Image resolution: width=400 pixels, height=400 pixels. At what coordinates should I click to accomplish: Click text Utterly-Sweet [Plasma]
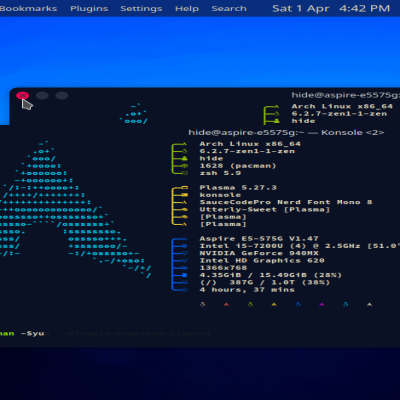click(265, 210)
